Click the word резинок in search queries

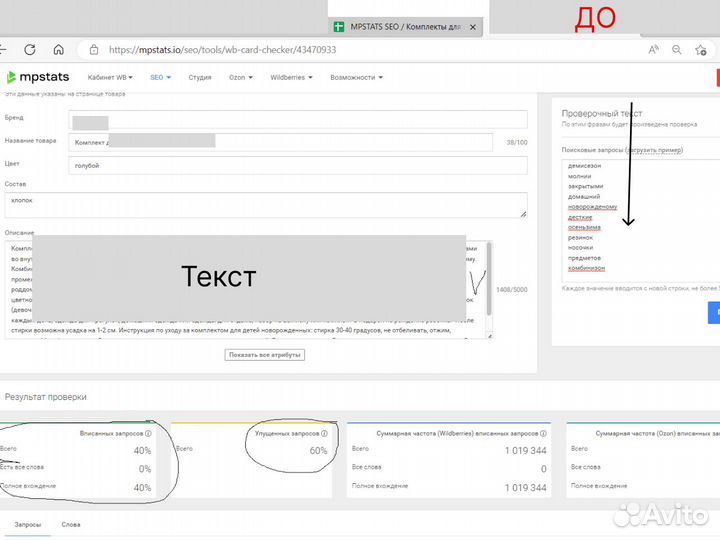580,238
